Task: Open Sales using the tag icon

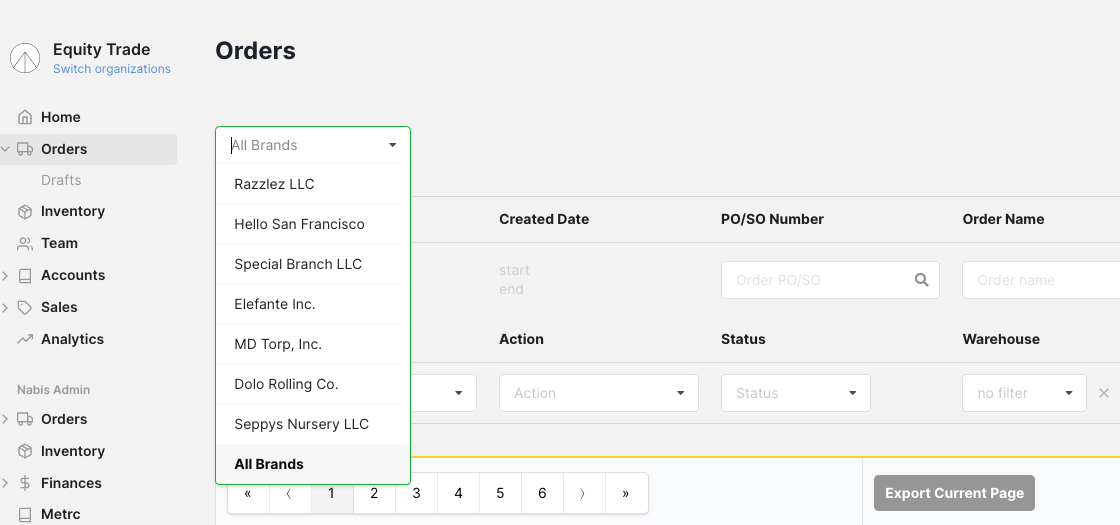Action: click(x=25, y=307)
